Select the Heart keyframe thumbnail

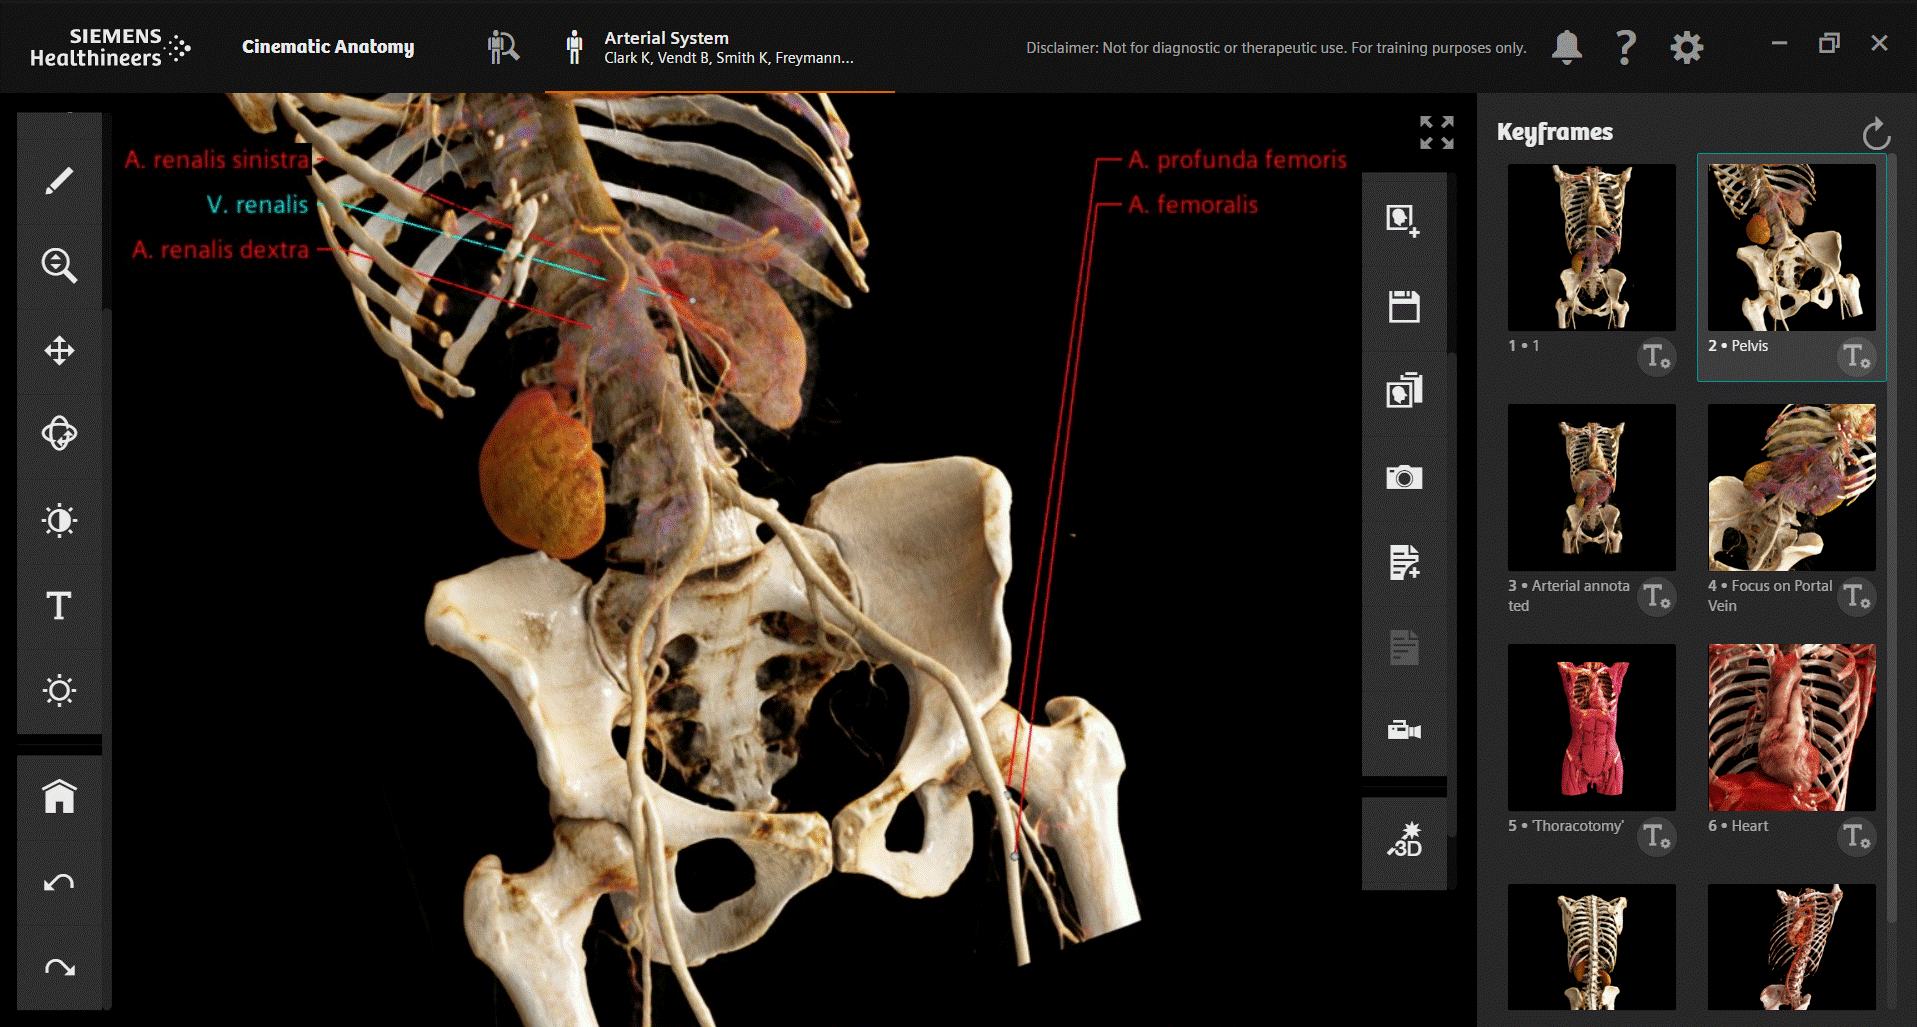tap(1792, 727)
